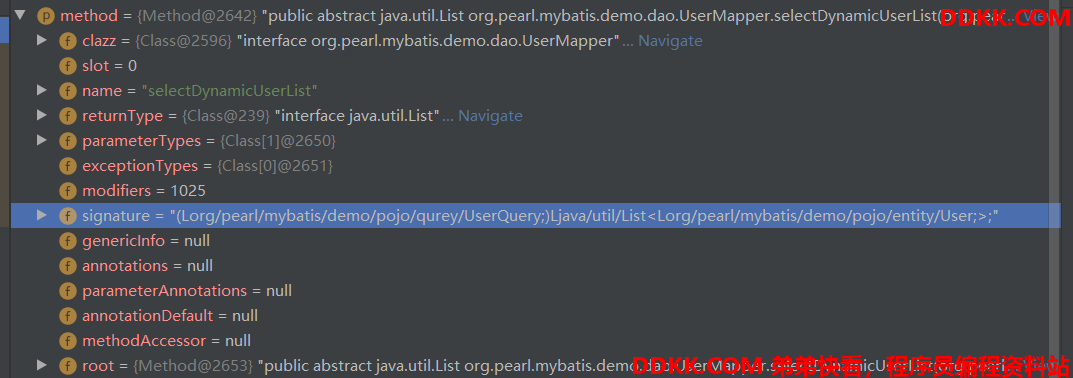Select the "selectDynamicUserList" name value
Image resolution: width=1073 pixels, height=378 pixels.
click(x=230, y=90)
